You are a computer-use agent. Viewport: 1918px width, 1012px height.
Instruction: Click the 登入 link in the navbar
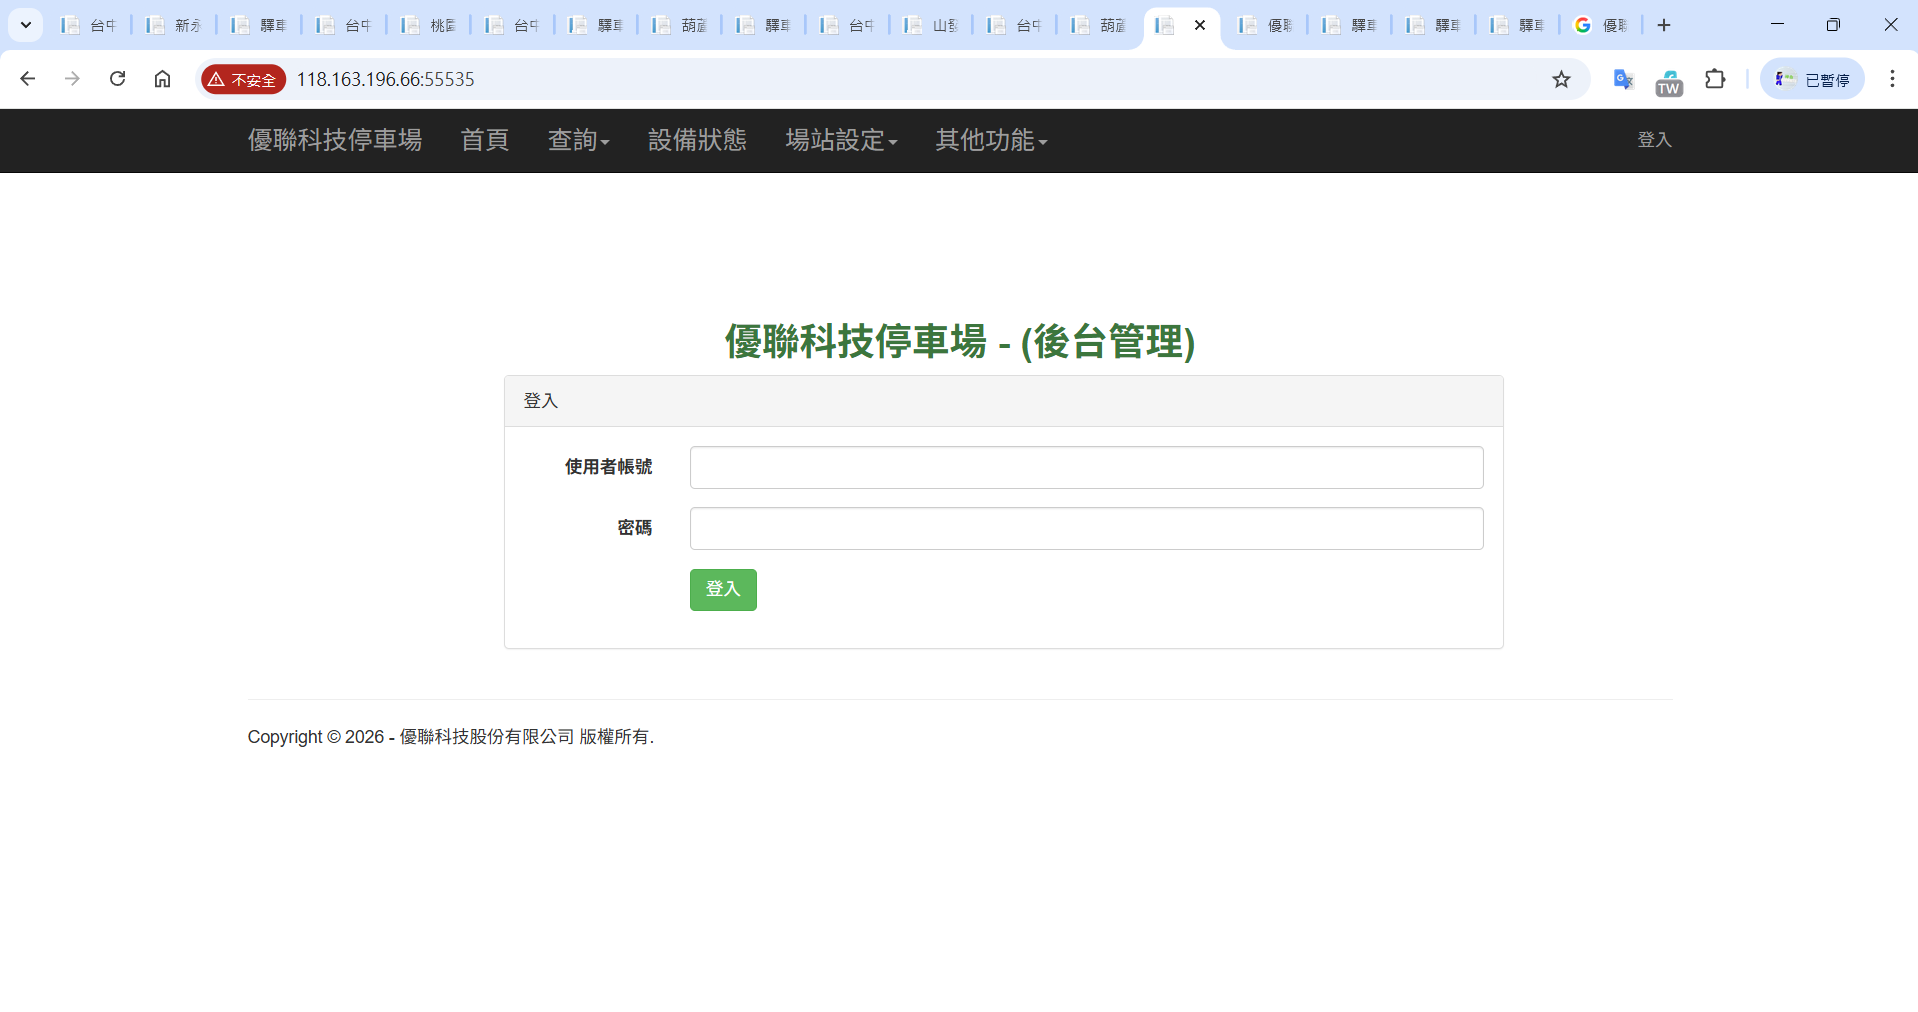[1654, 140]
